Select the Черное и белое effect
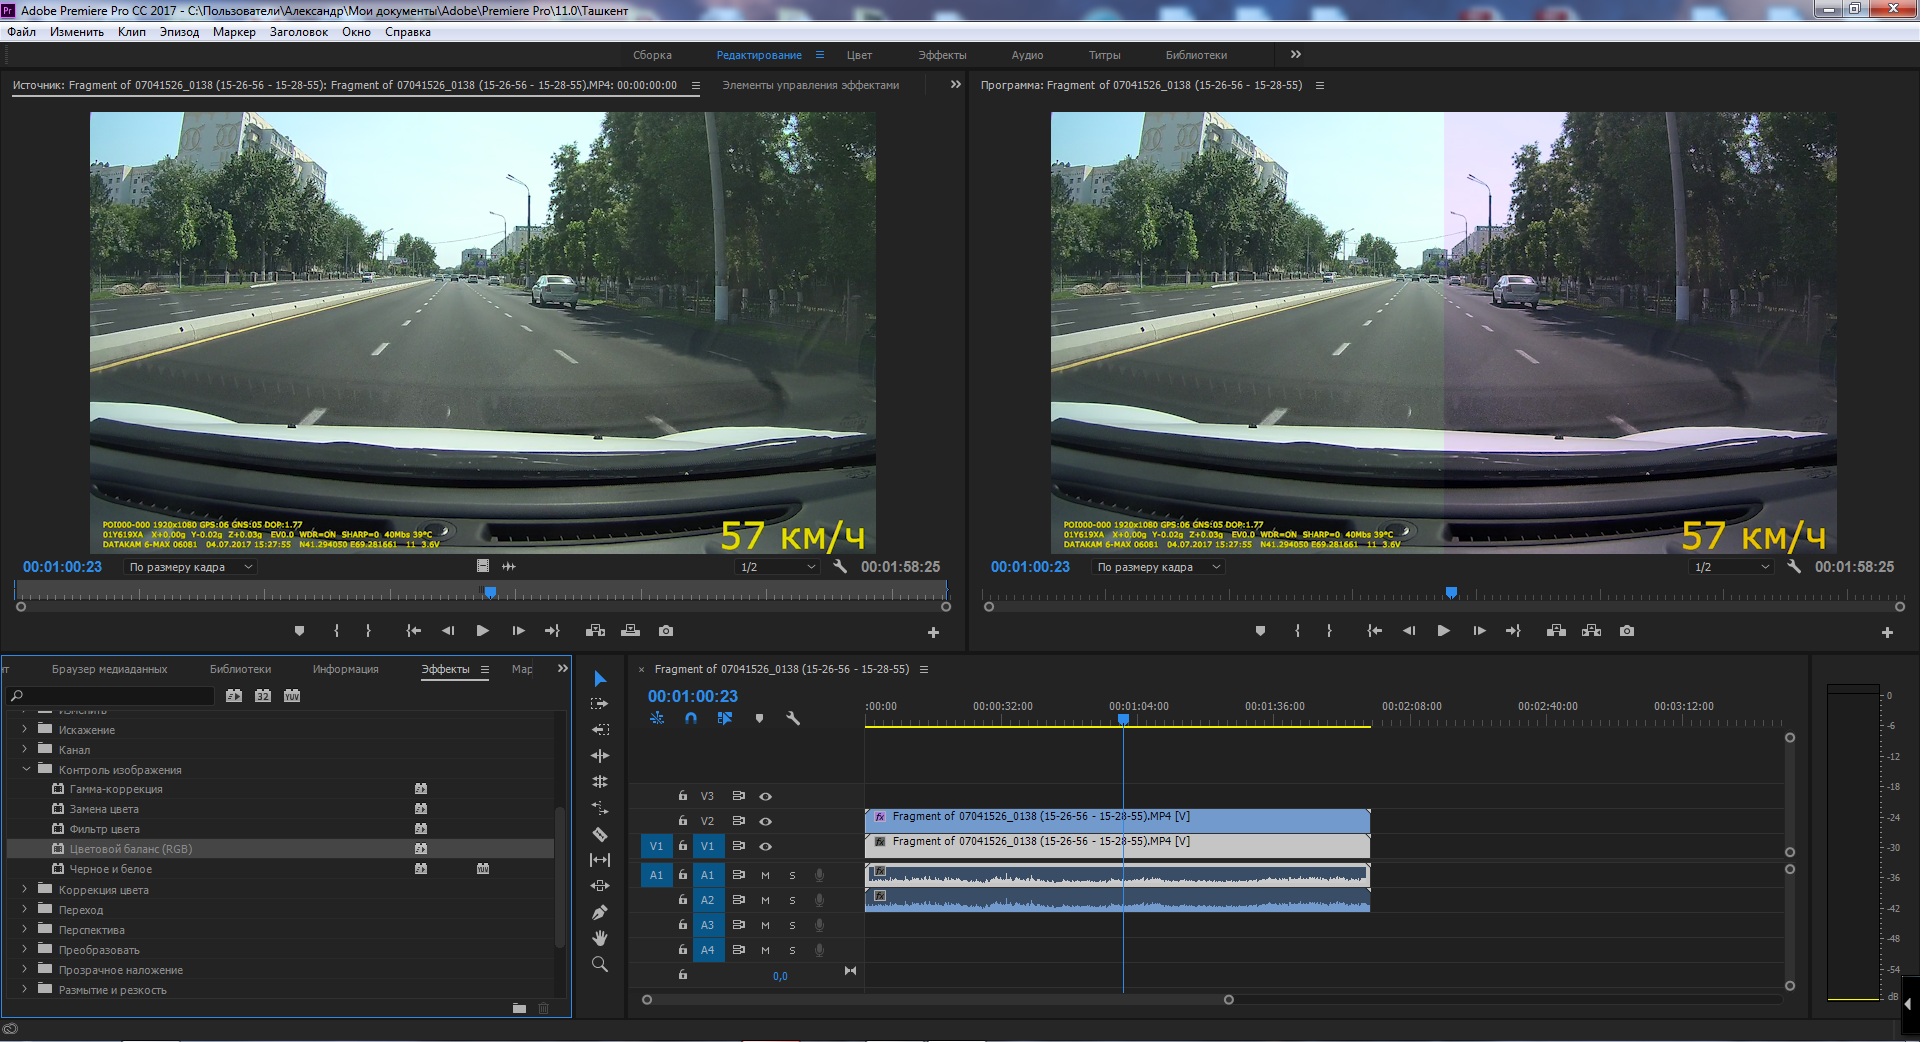 [111, 869]
